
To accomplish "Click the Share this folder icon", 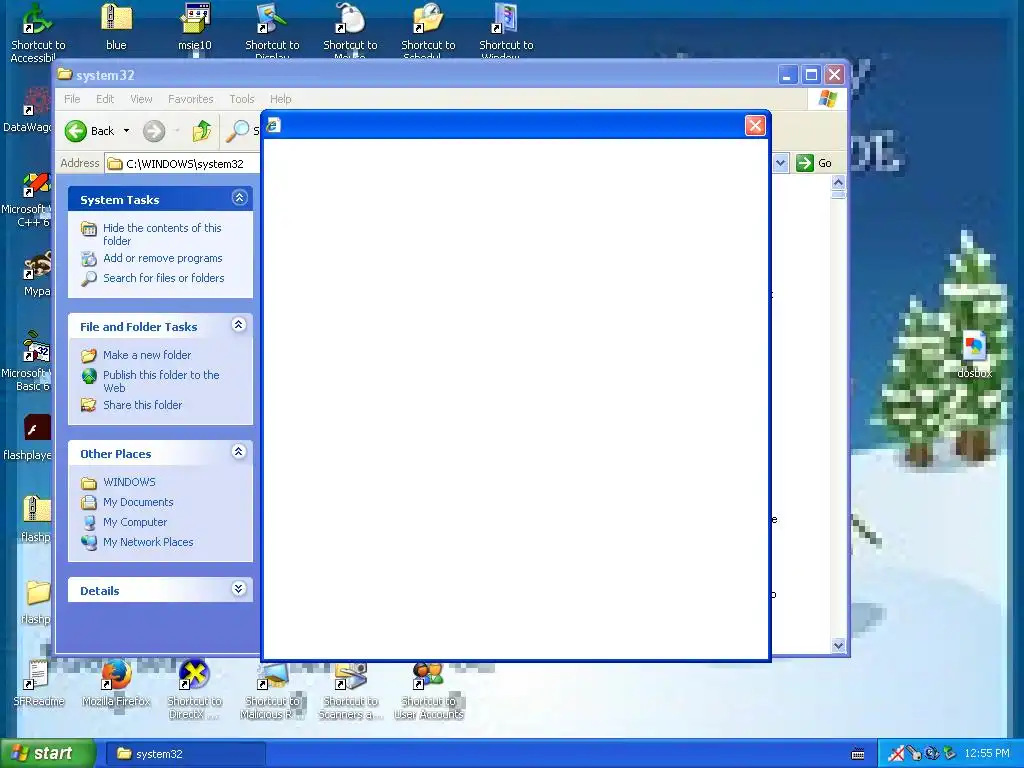I will [x=89, y=405].
